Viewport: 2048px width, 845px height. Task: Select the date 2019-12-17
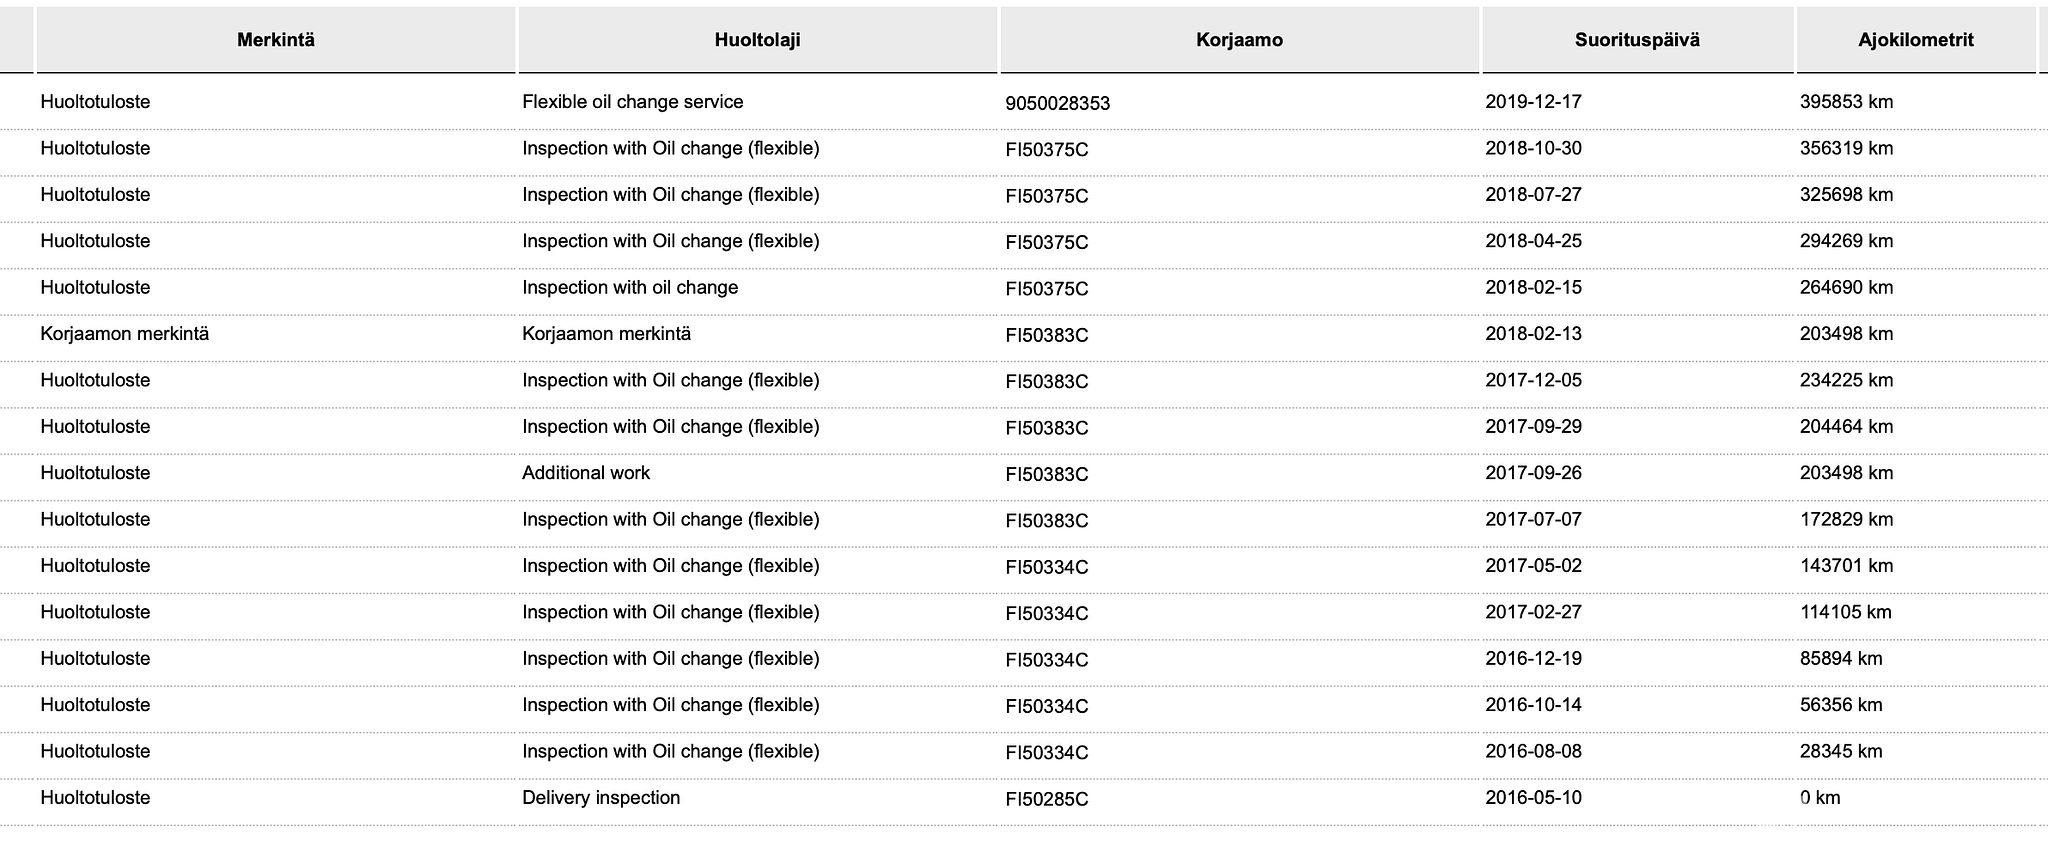[x=1533, y=102]
